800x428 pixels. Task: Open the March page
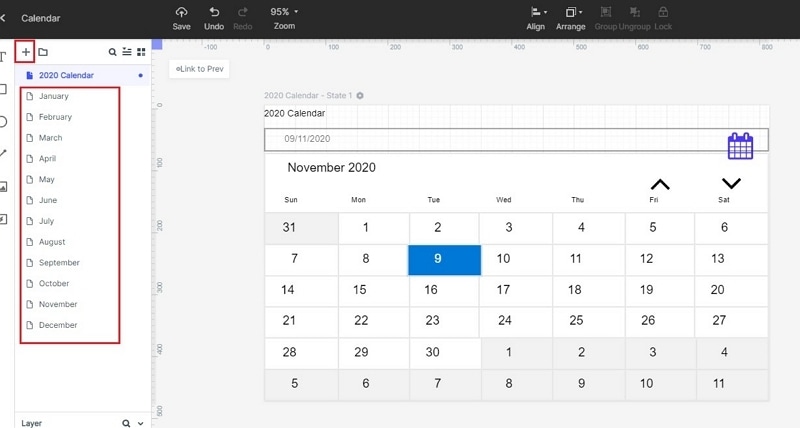point(51,138)
